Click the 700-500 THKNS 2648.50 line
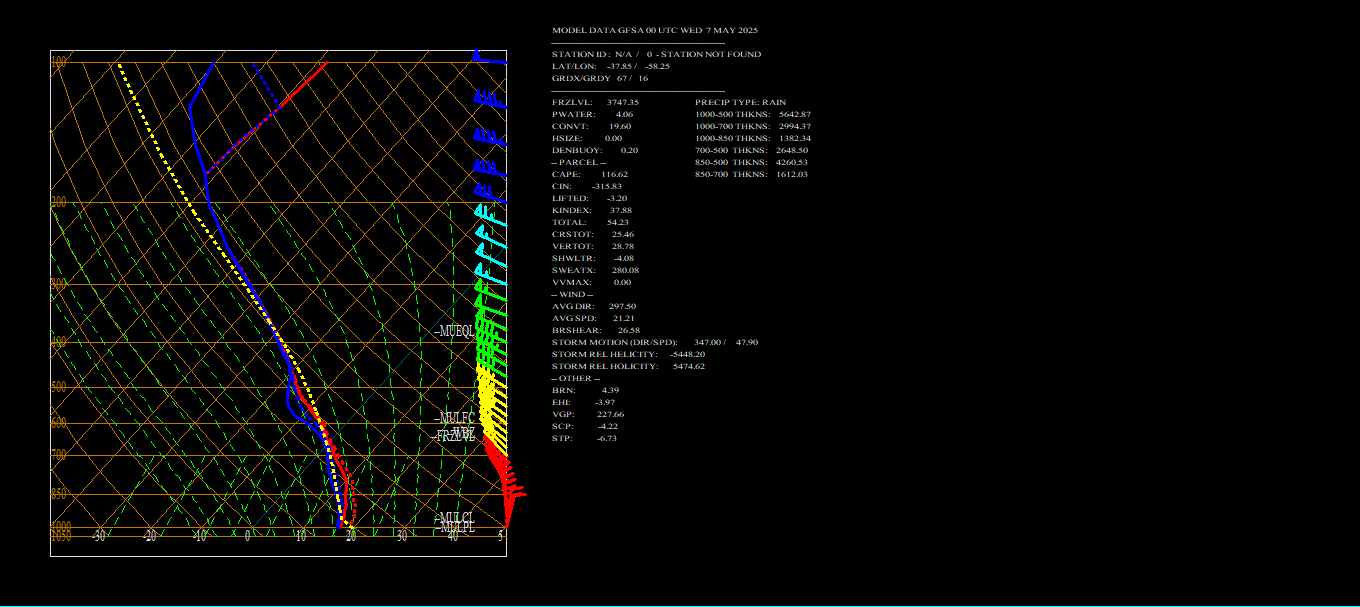The height and width of the screenshot is (607, 1360). [x=751, y=150]
